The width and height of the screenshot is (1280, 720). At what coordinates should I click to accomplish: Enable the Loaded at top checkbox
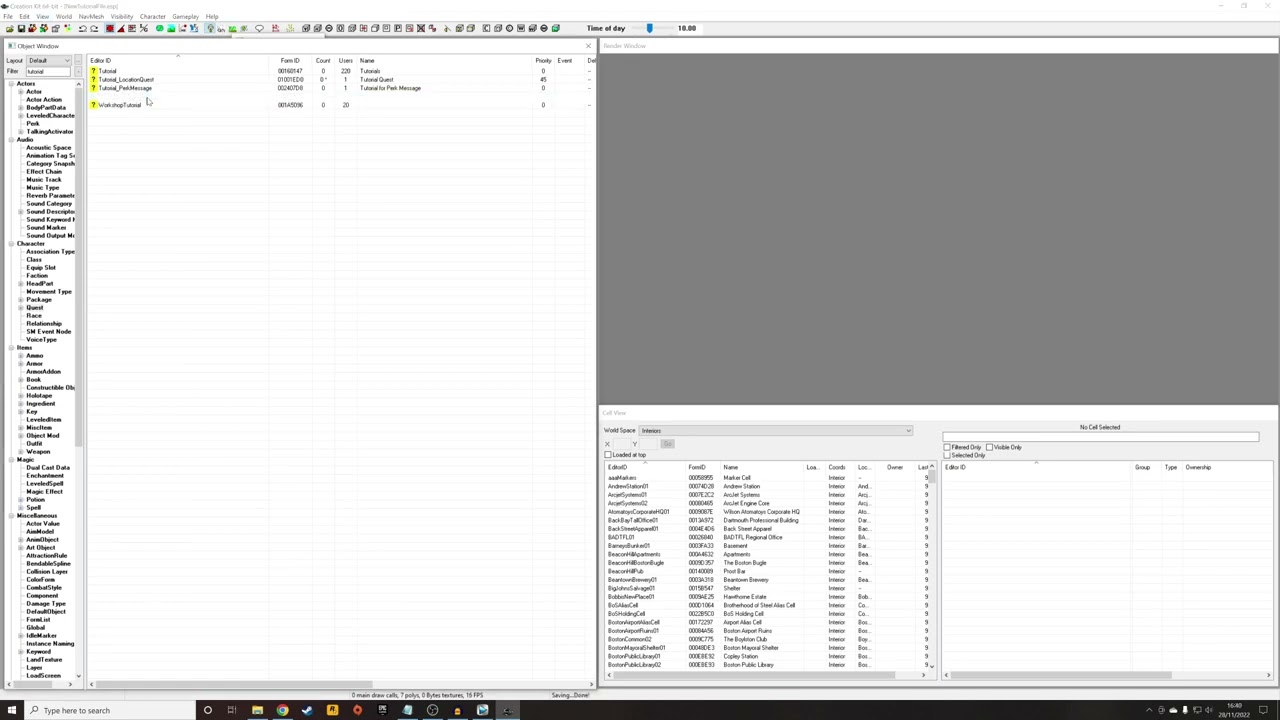(608, 455)
